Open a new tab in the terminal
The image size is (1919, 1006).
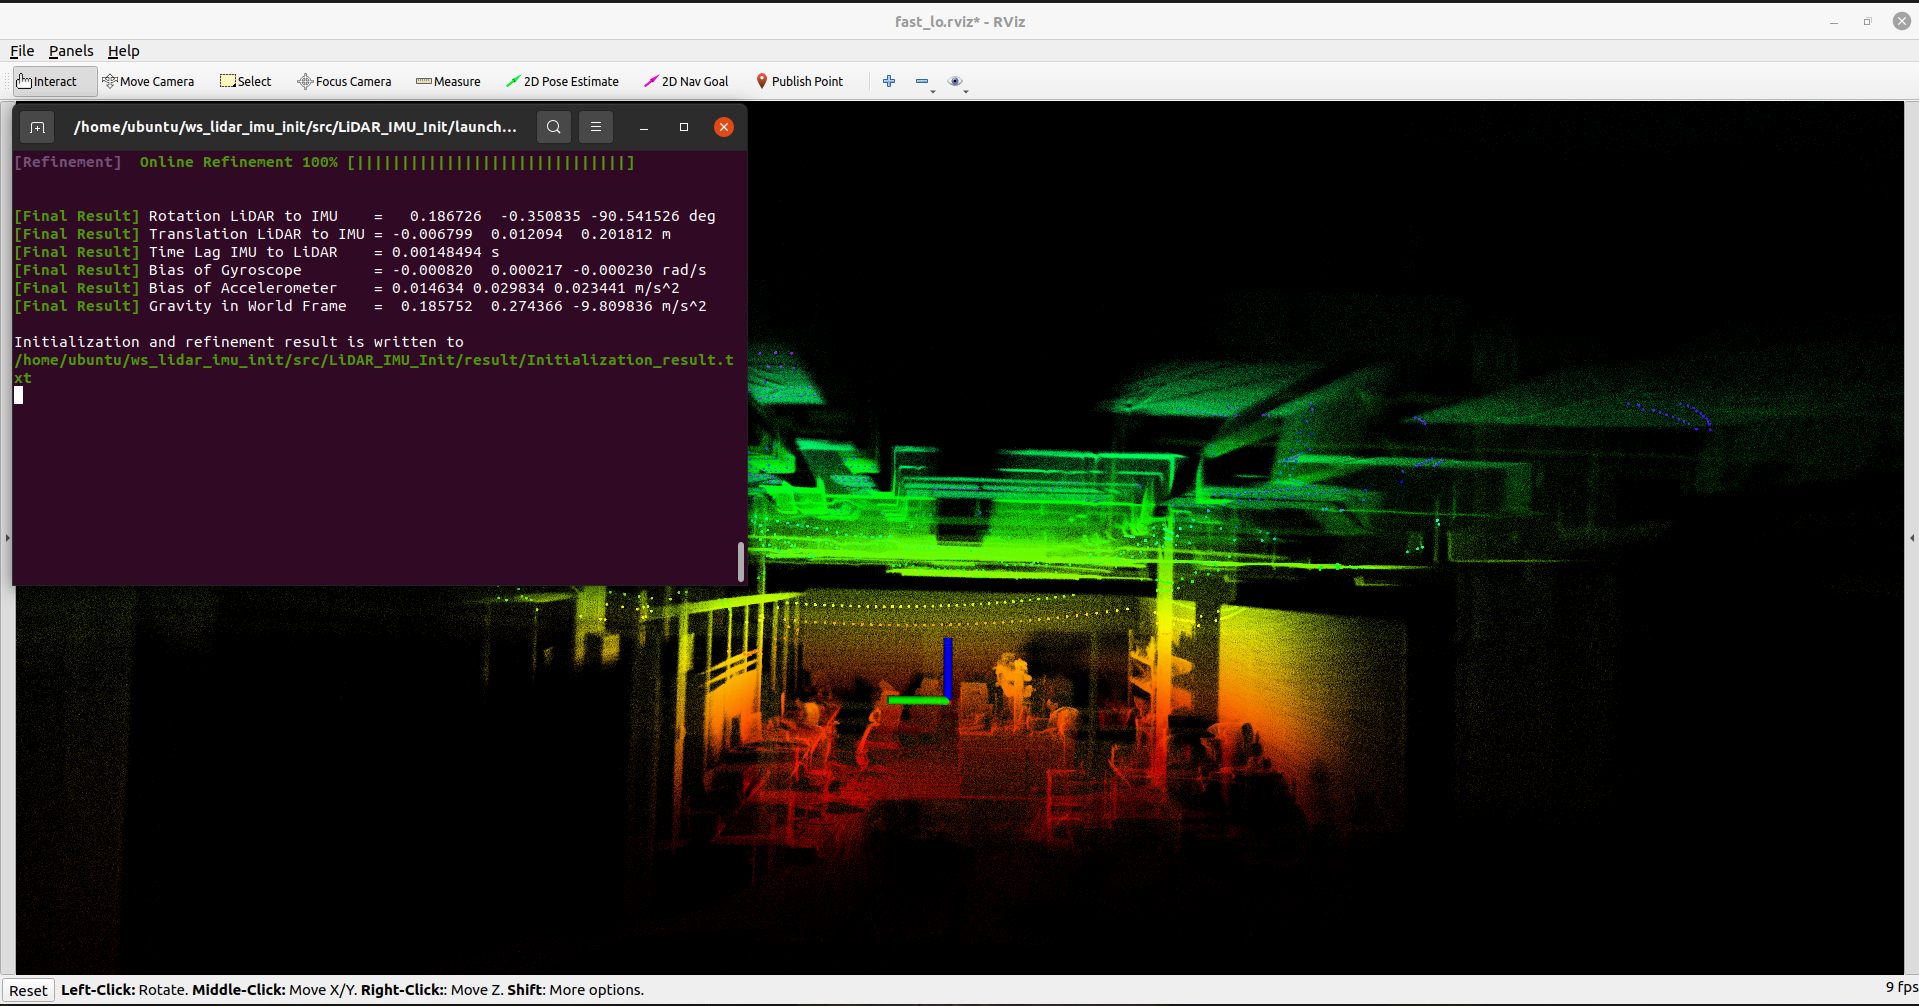tap(37, 127)
